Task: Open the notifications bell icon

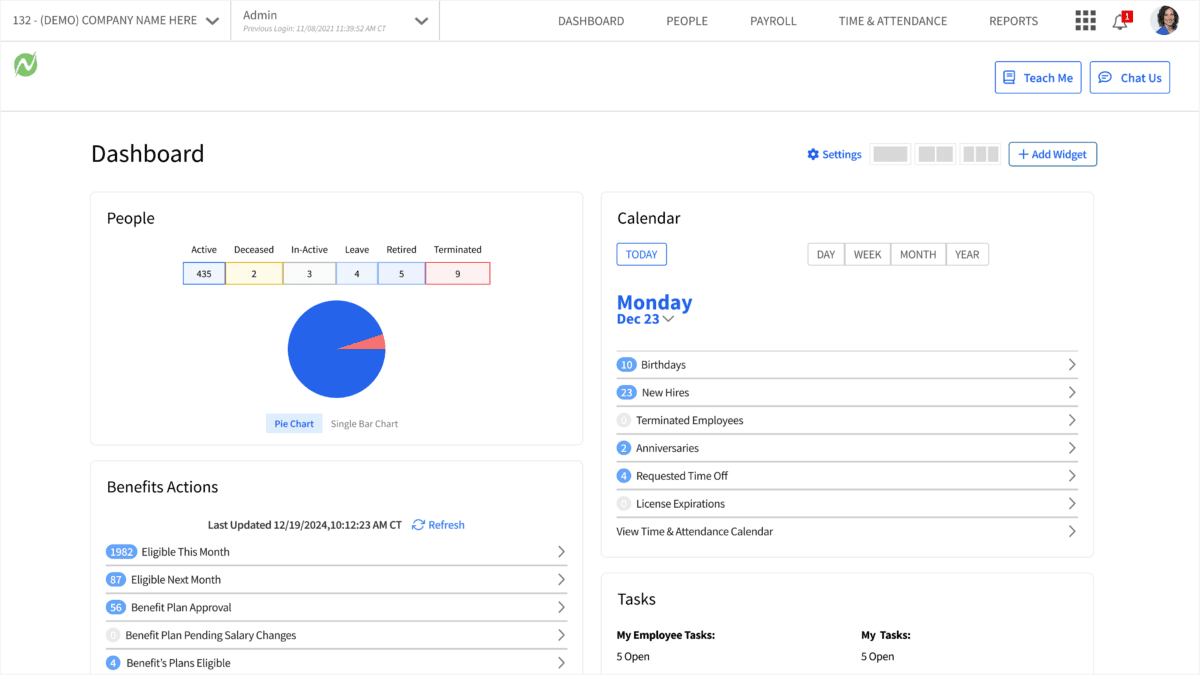Action: tap(1120, 21)
